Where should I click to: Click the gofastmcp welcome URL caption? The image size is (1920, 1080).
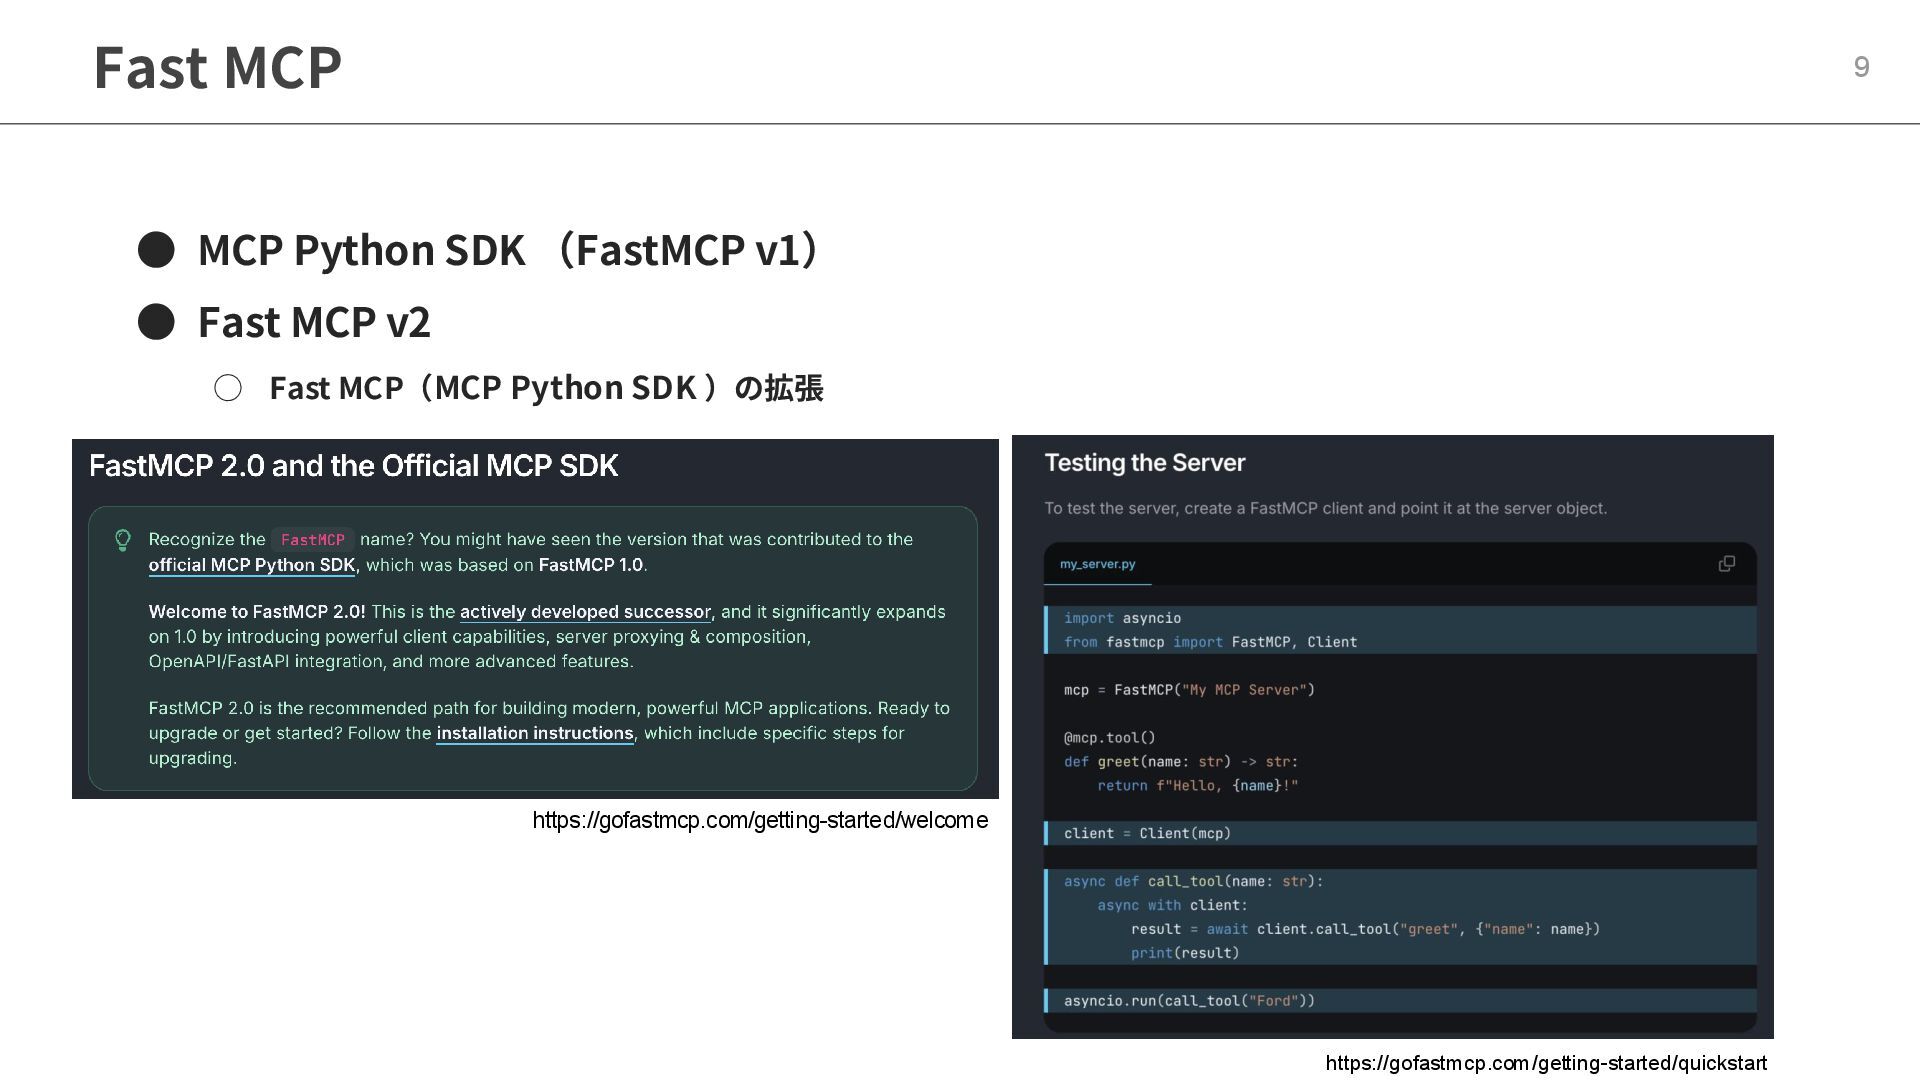point(760,821)
